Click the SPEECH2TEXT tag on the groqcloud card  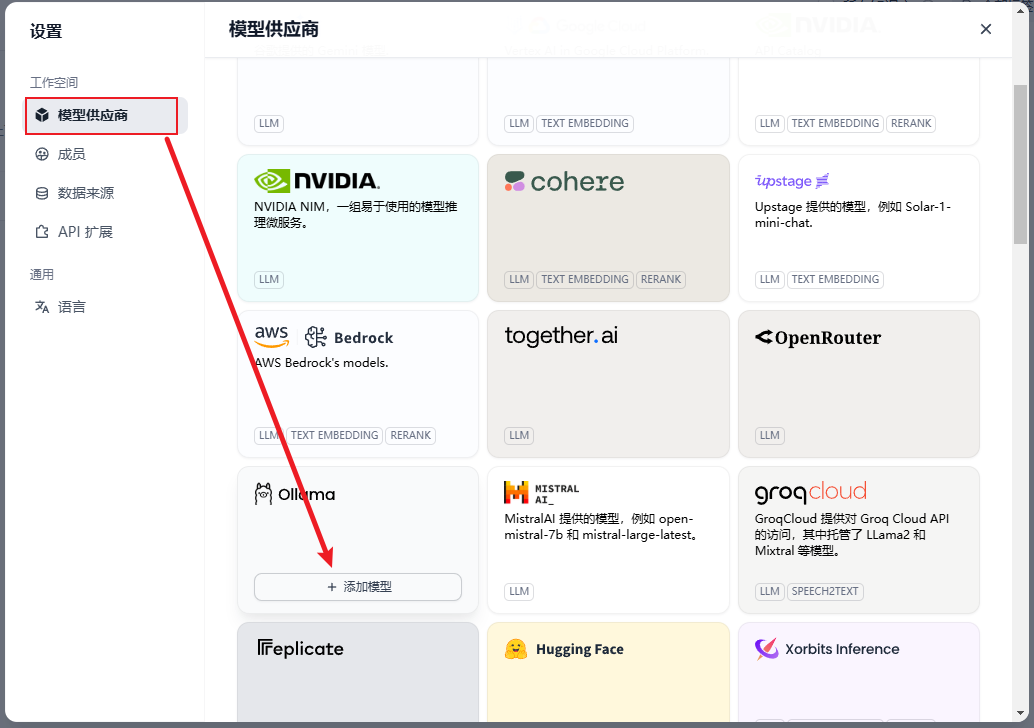pyautogui.click(x=825, y=592)
